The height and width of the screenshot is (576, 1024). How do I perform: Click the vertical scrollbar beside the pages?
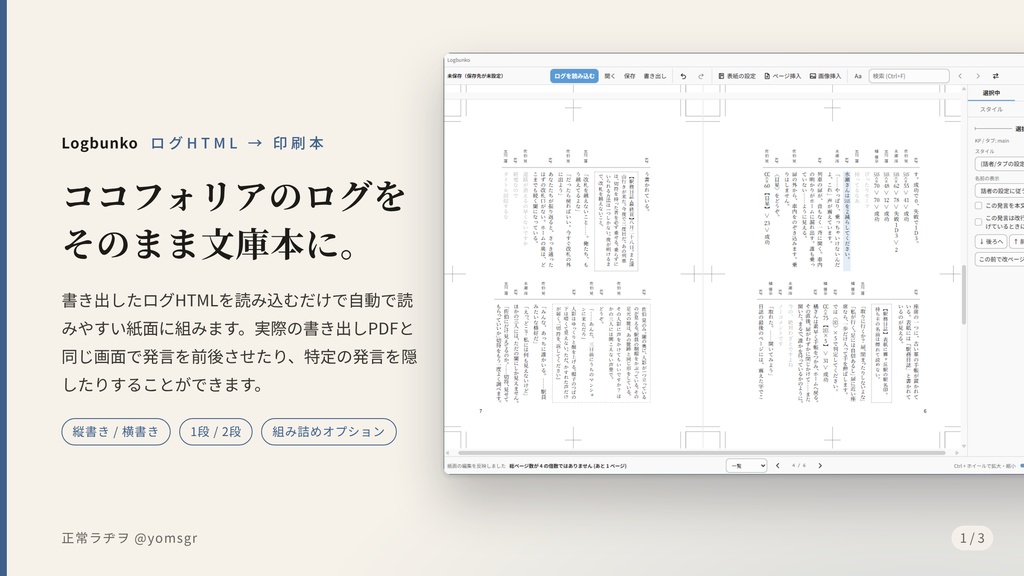(x=963, y=295)
